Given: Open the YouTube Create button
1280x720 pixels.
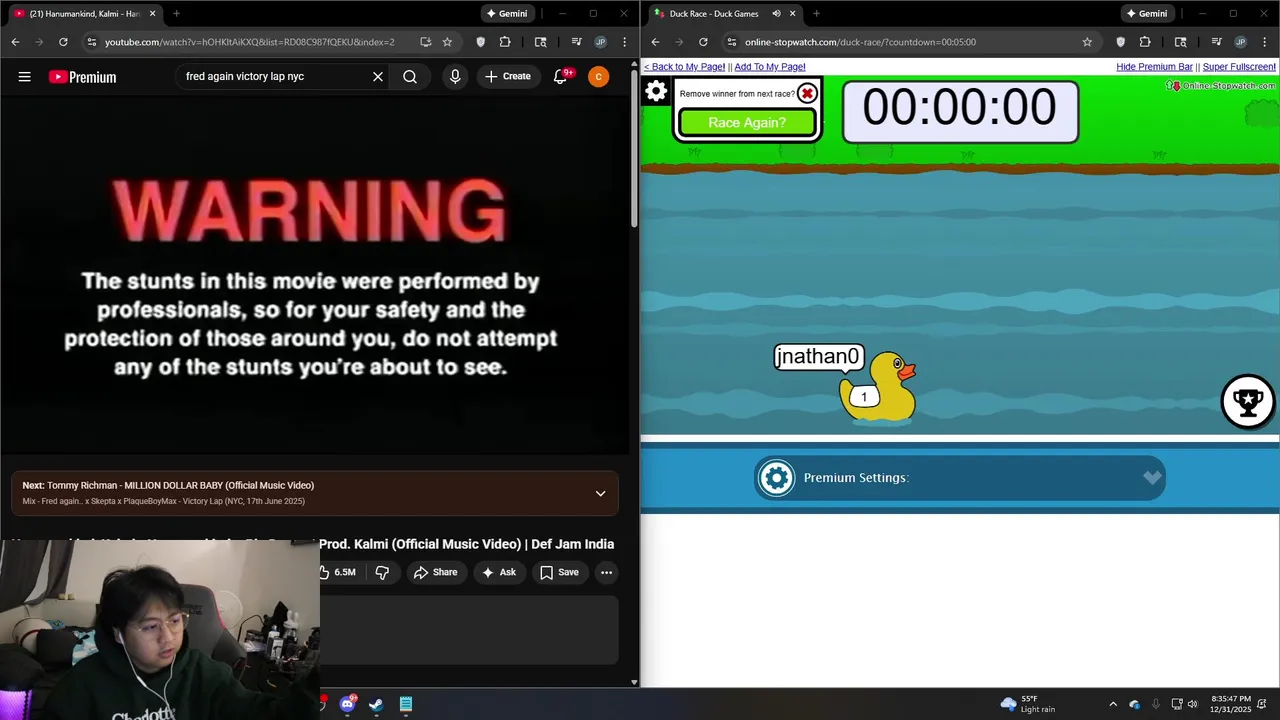Looking at the screenshot, I should (x=508, y=77).
